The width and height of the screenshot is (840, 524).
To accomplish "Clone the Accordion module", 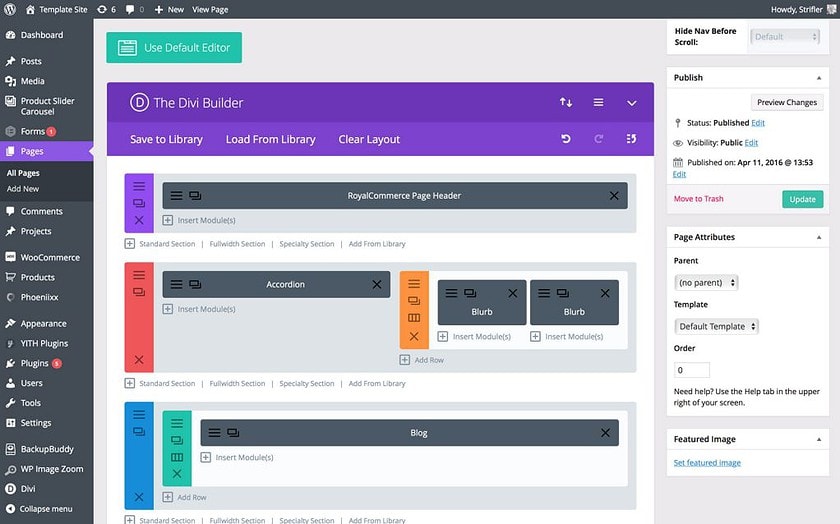I will click(195, 285).
